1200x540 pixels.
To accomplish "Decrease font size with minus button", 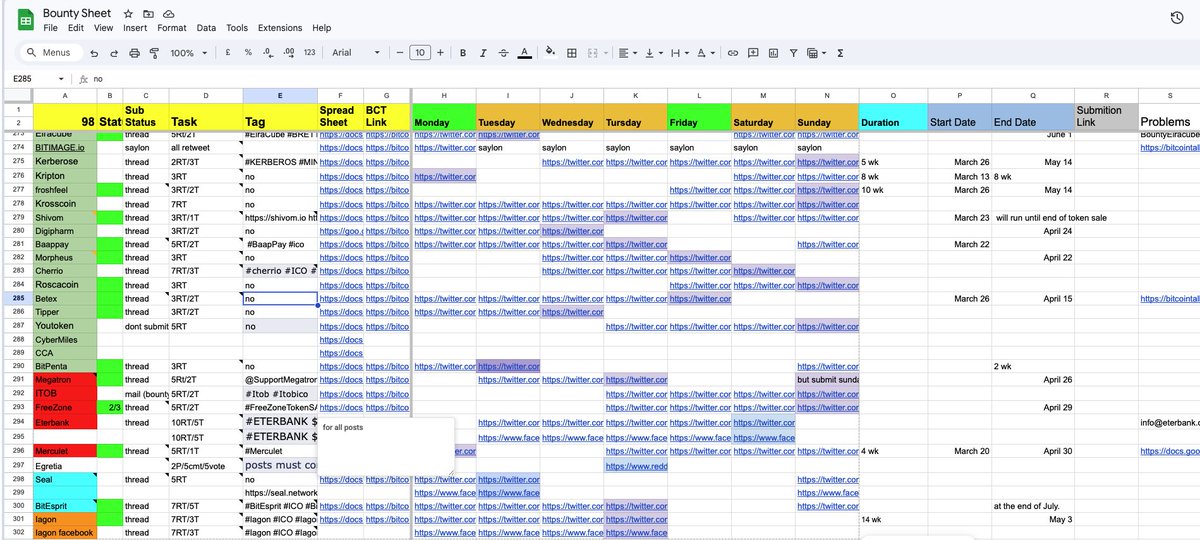I will [400, 52].
